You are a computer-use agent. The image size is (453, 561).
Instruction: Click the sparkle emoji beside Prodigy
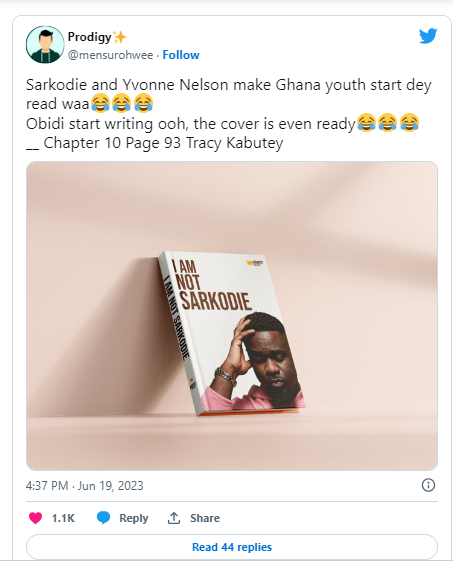(120, 37)
